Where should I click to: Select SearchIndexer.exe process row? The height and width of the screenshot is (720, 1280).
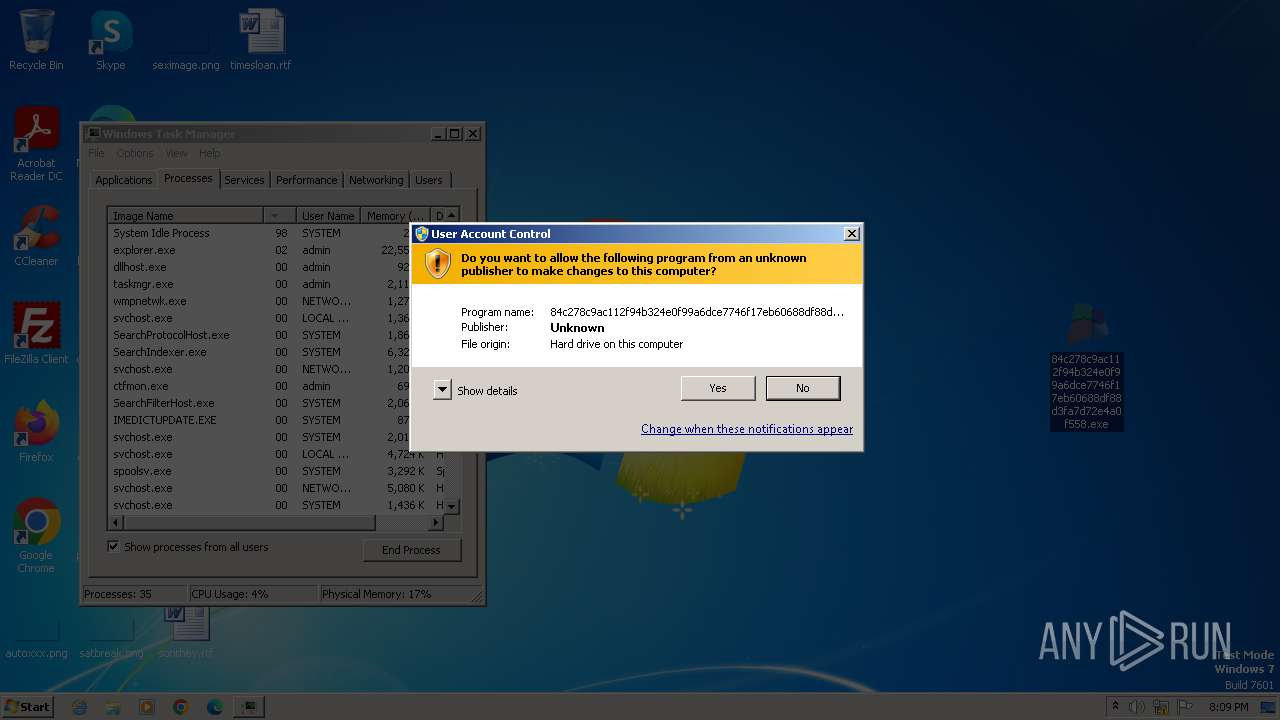pos(276,352)
